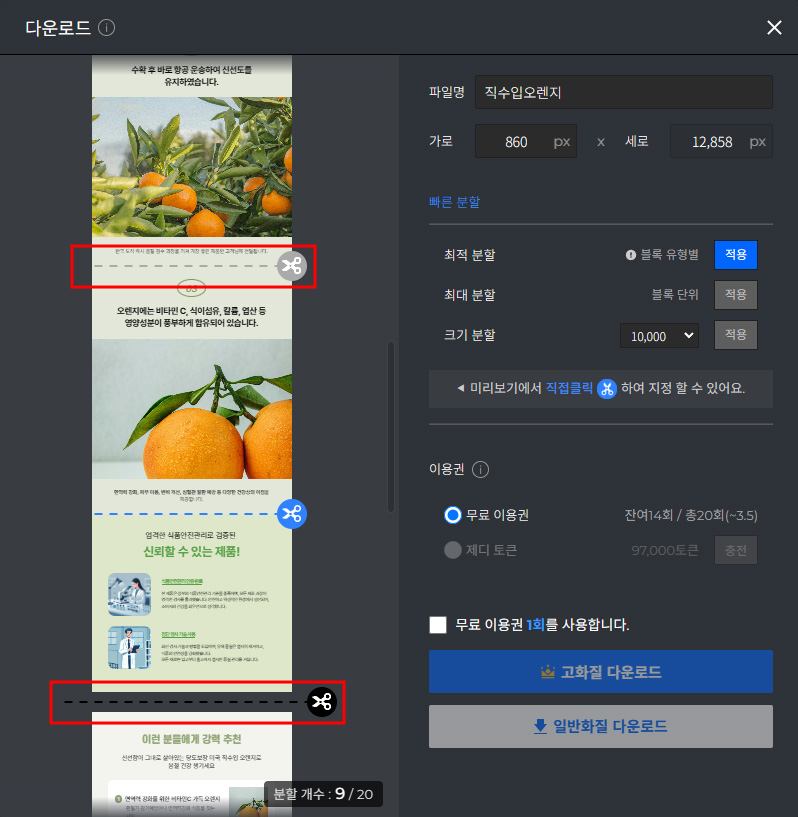Check the 무료 이용권 1회 사용 checkbox
Image resolution: width=798 pixels, height=817 pixels.
438,624
